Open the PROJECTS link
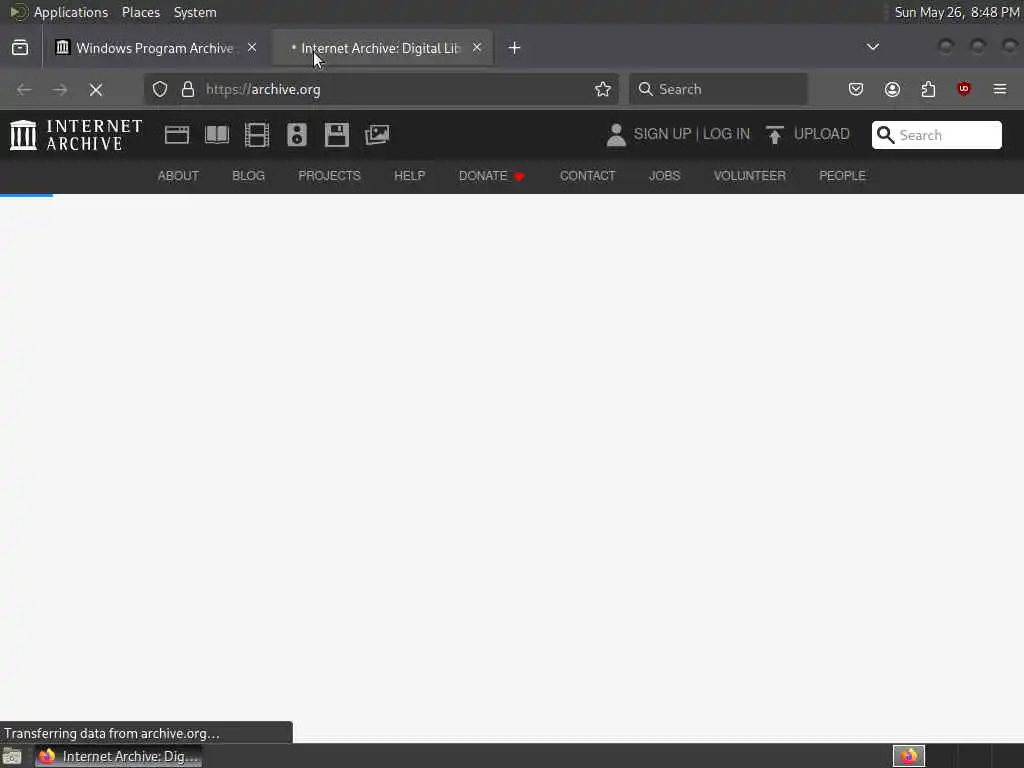Image resolution: width=1024 pixels, height=768 pixels. tap(329, 176)
